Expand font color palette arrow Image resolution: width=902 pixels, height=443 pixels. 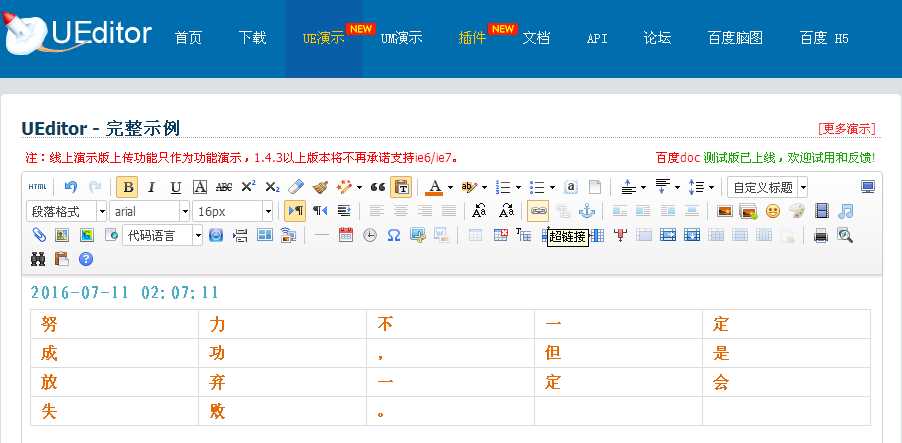450,188
